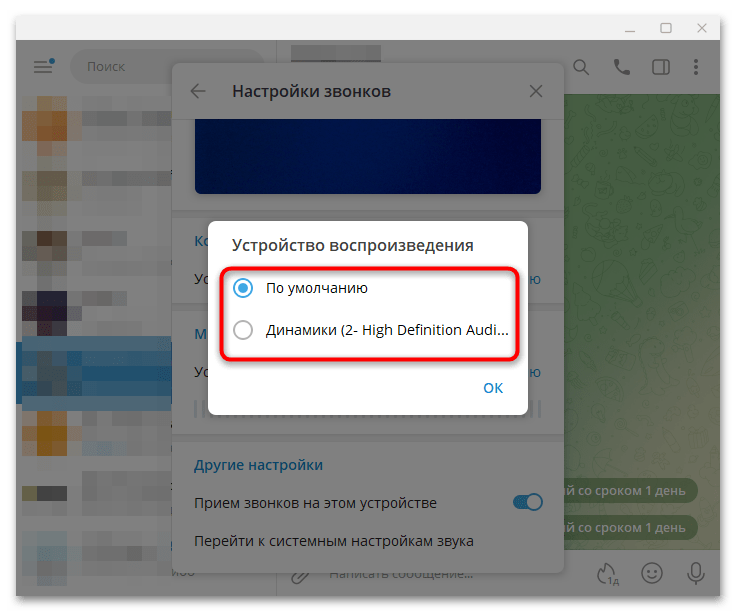
Task: Toggle the right side panel icon
Action: click(661, 67)
